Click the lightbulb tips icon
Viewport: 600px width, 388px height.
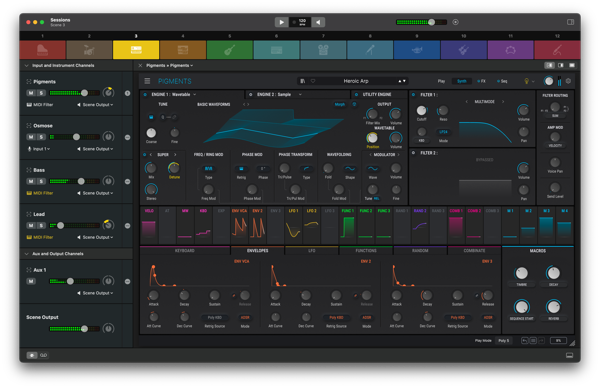[527, 81]
